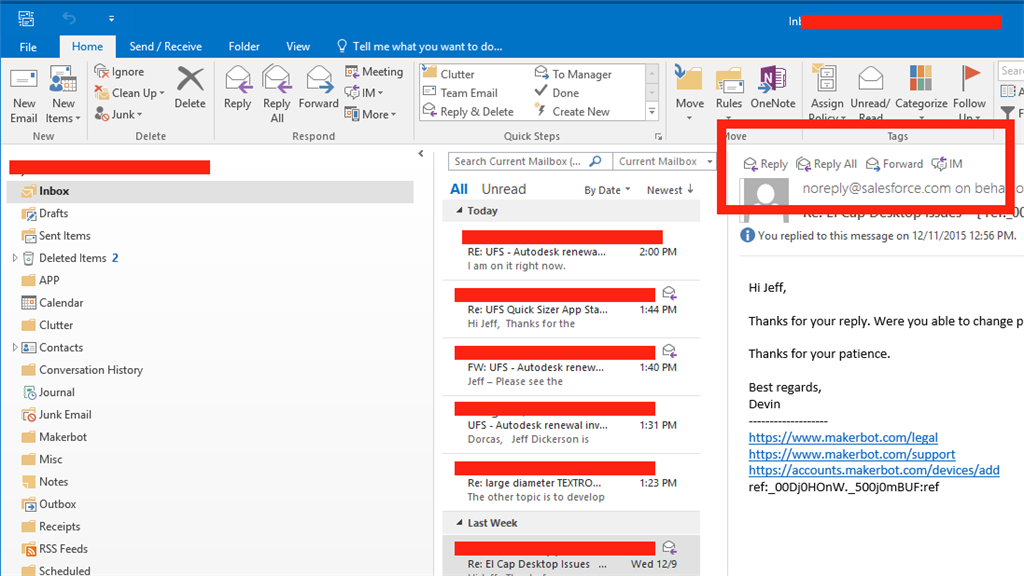
Task: Click Reply All in the reading pane
Action: 826,164
